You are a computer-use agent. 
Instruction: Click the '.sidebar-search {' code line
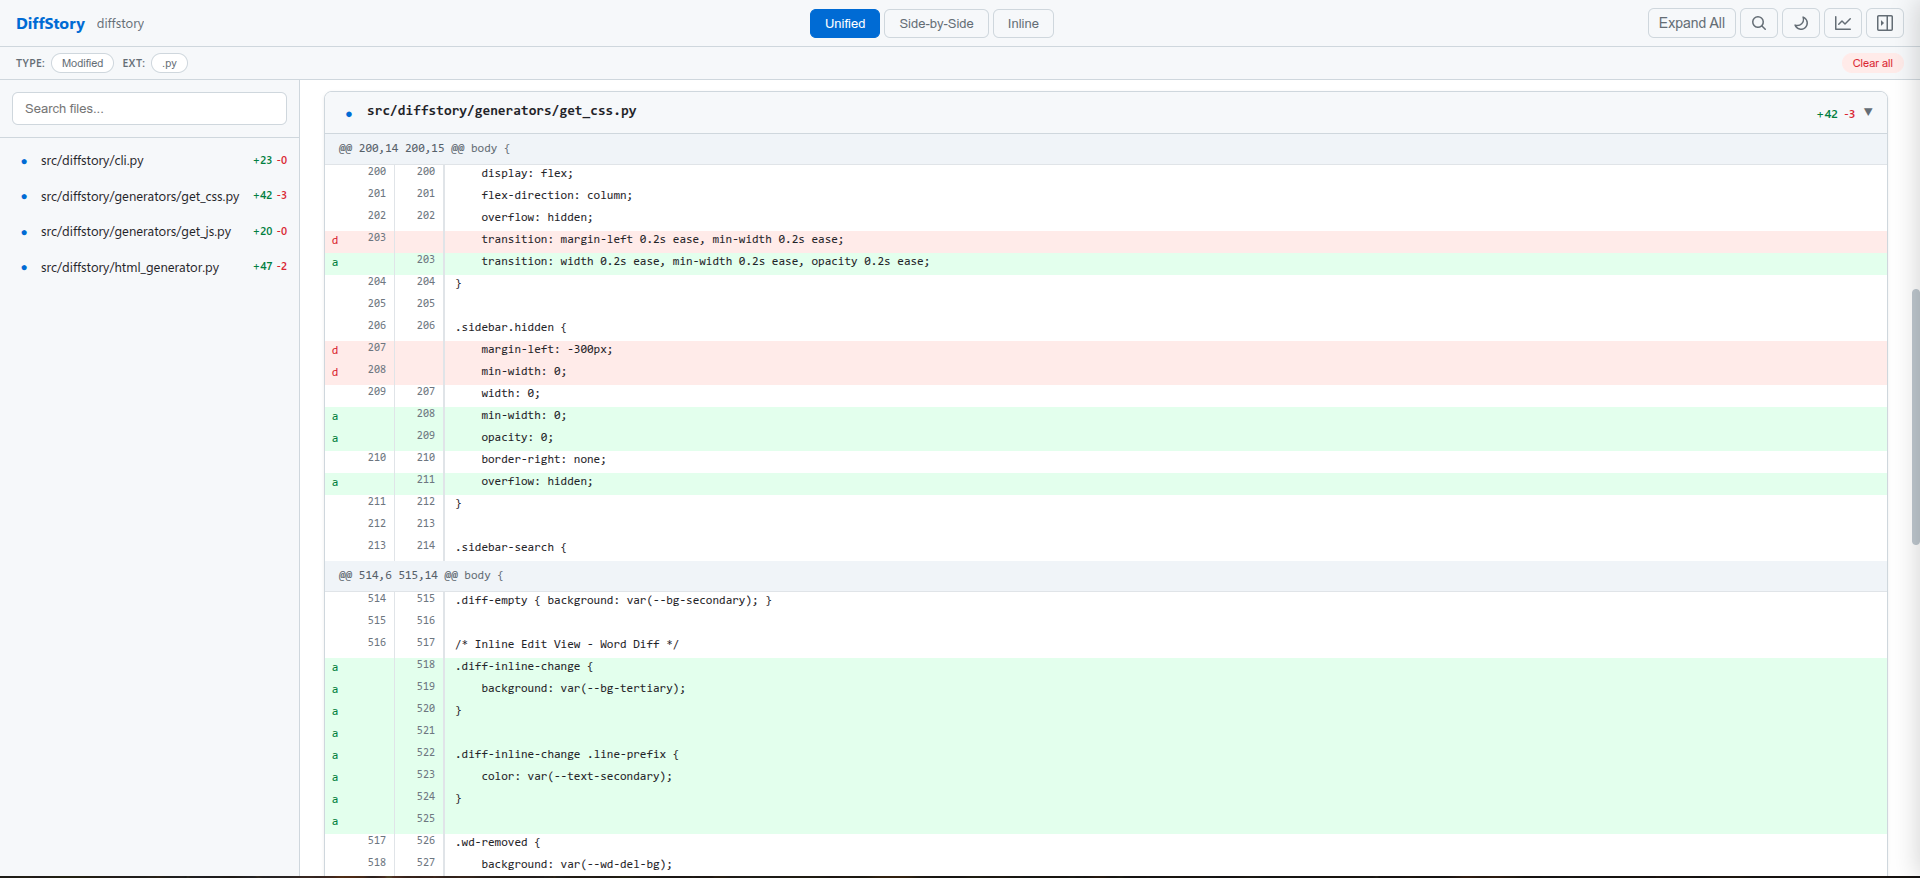pos(1106,548)
